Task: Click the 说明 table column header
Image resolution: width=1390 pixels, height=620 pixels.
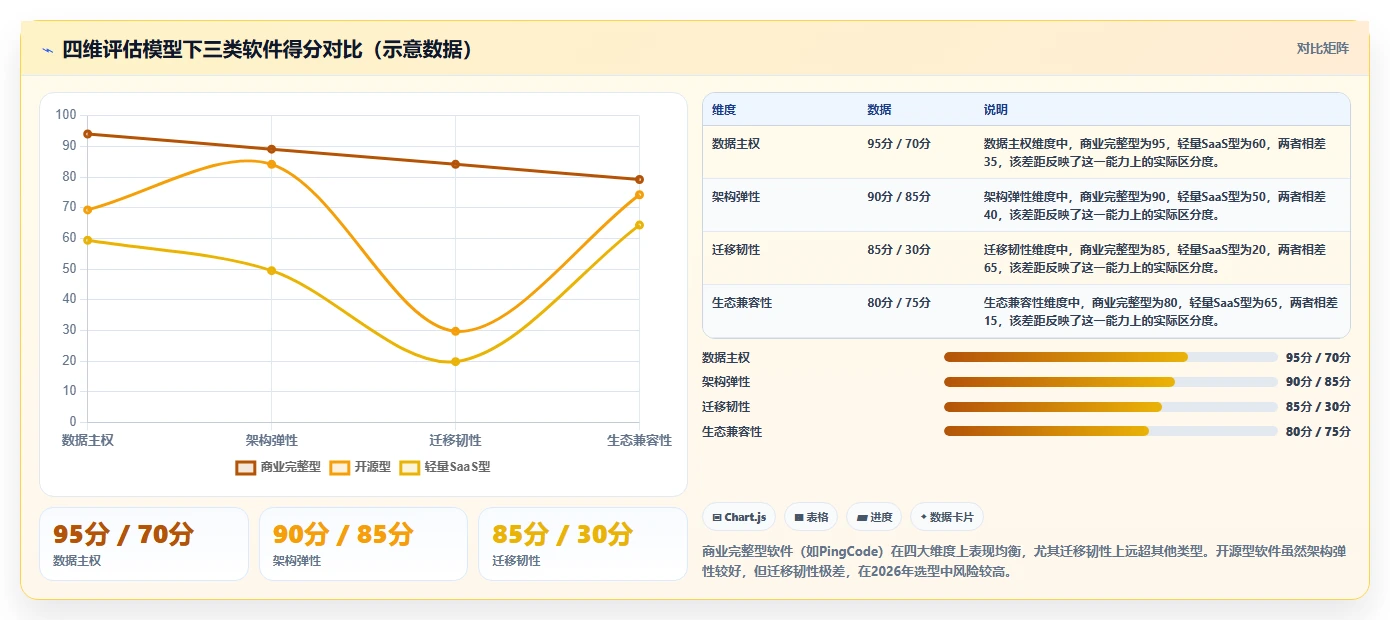Action: [996, 109]
